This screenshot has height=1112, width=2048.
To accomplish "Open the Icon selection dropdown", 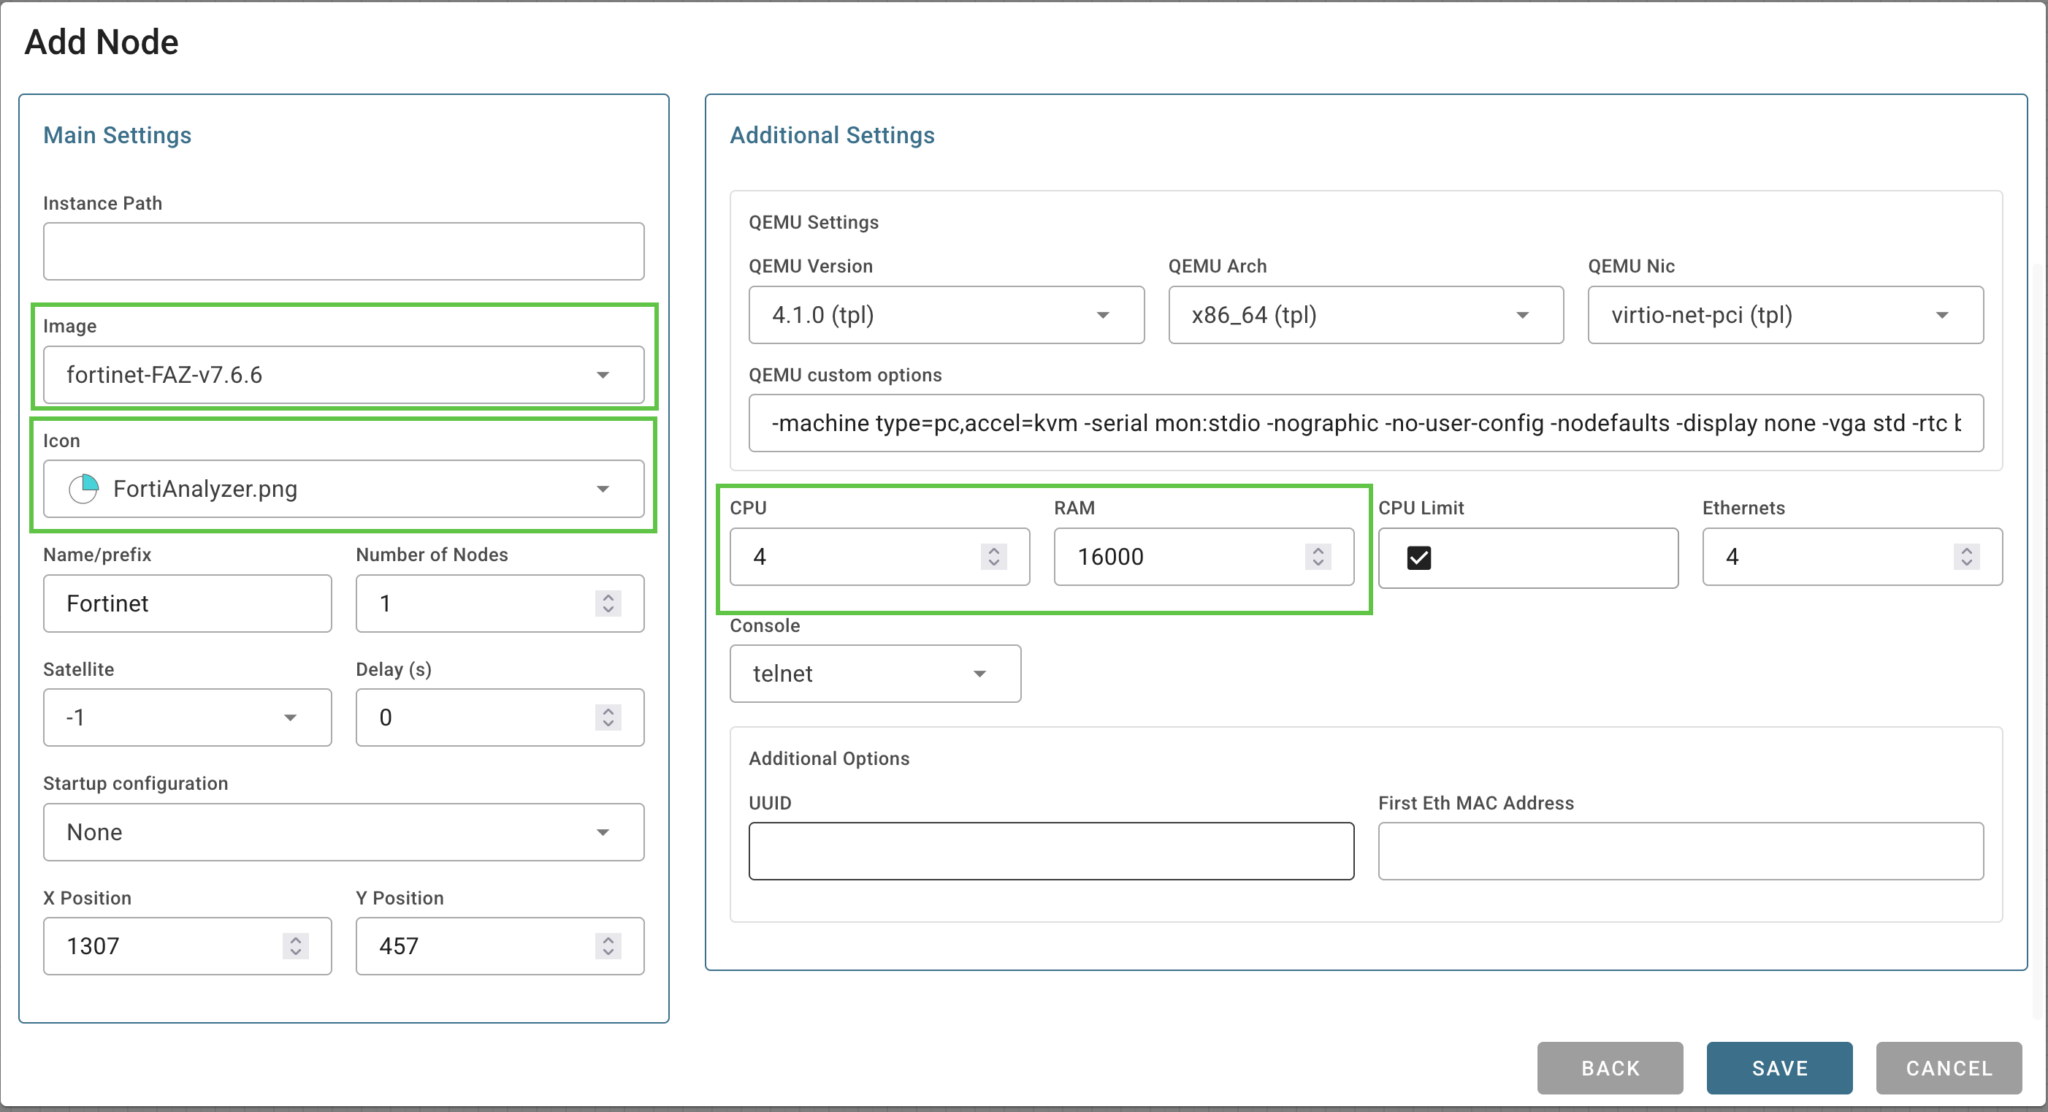I will [602, 489].
